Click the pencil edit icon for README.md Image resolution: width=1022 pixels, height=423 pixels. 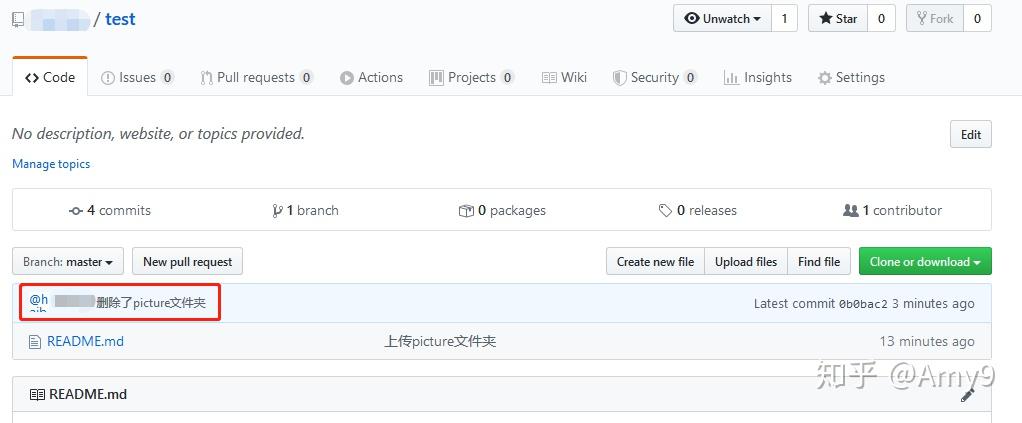coord(967,395)
